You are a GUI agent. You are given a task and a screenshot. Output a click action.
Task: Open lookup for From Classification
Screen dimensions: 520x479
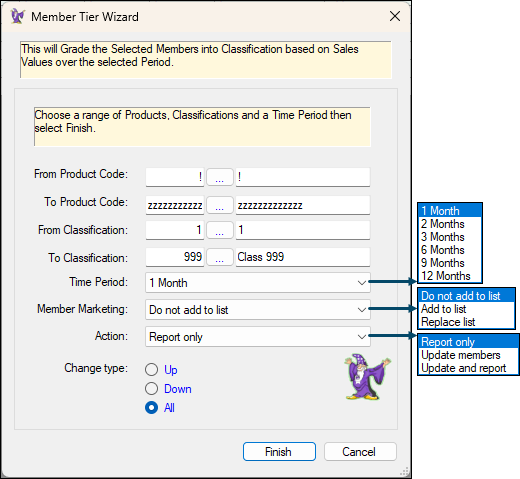pos(220,230)
